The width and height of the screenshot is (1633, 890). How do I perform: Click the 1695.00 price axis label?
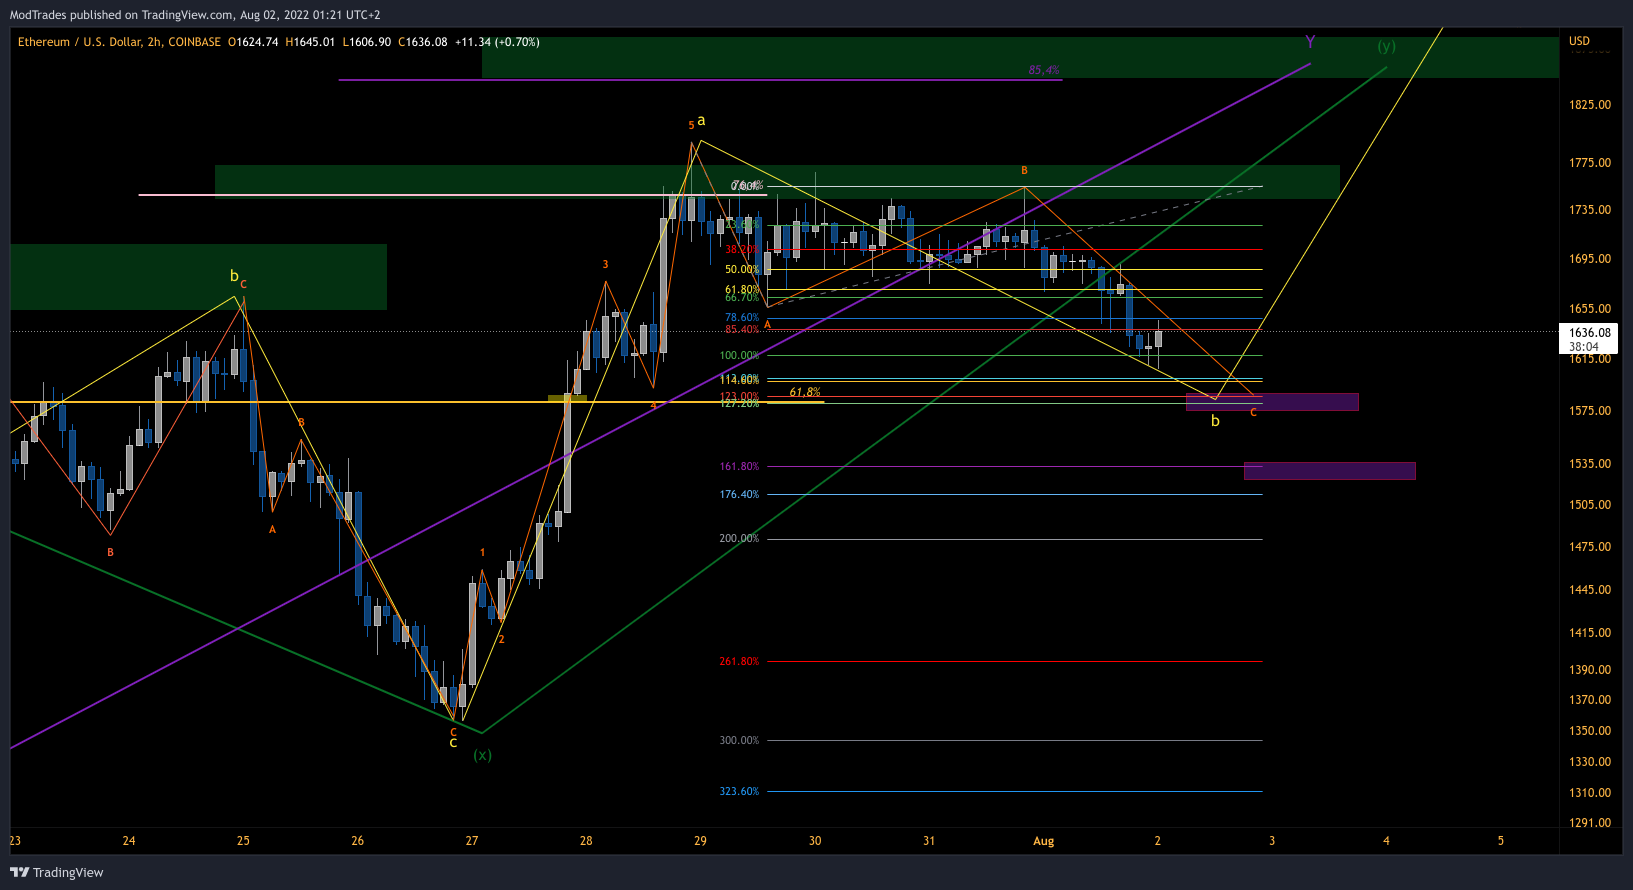coord(1590,259)
